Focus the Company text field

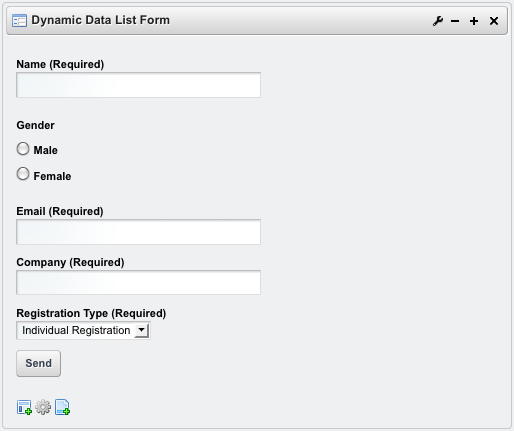[138, 283]
